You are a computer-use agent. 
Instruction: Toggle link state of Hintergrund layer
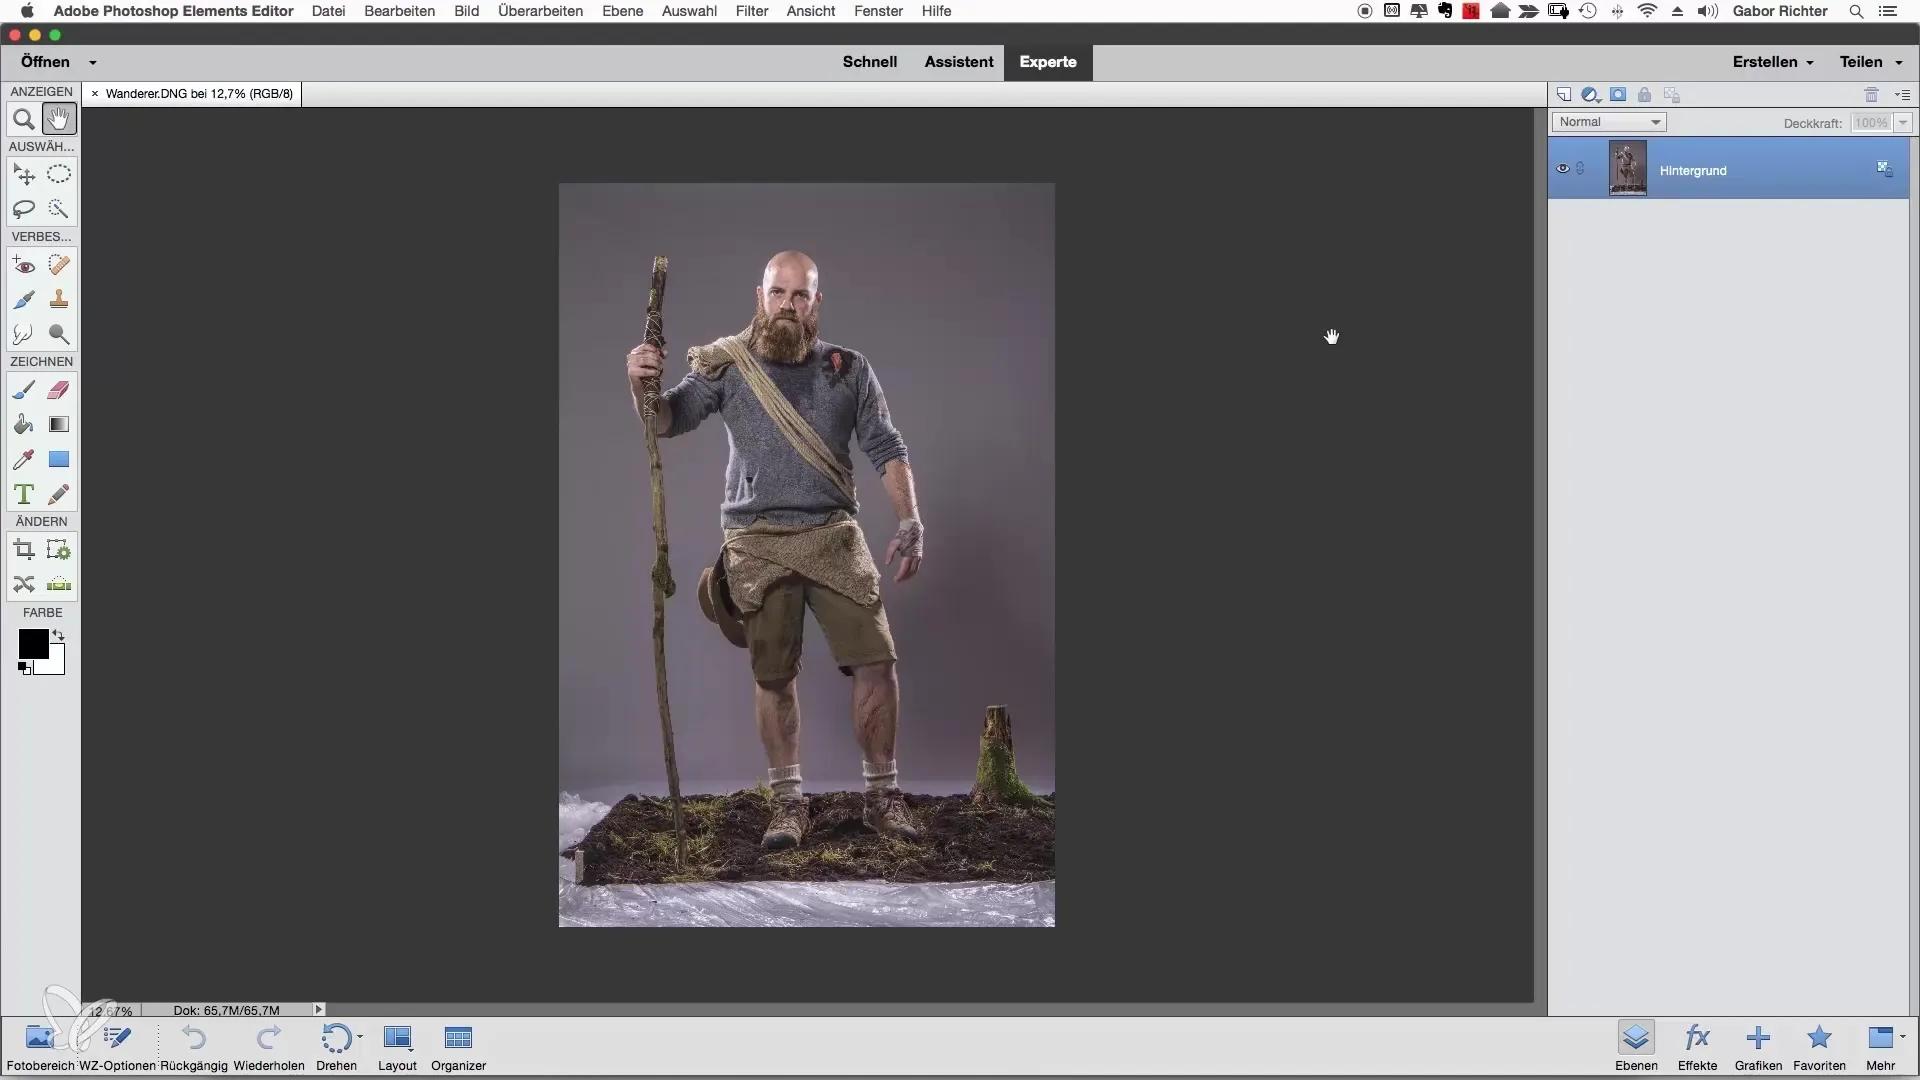(1581, 169)
